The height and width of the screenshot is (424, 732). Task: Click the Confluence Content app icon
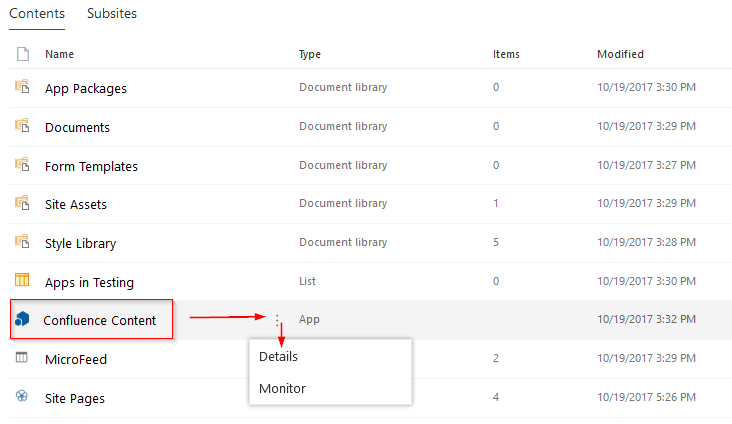(x=22, y=320)
